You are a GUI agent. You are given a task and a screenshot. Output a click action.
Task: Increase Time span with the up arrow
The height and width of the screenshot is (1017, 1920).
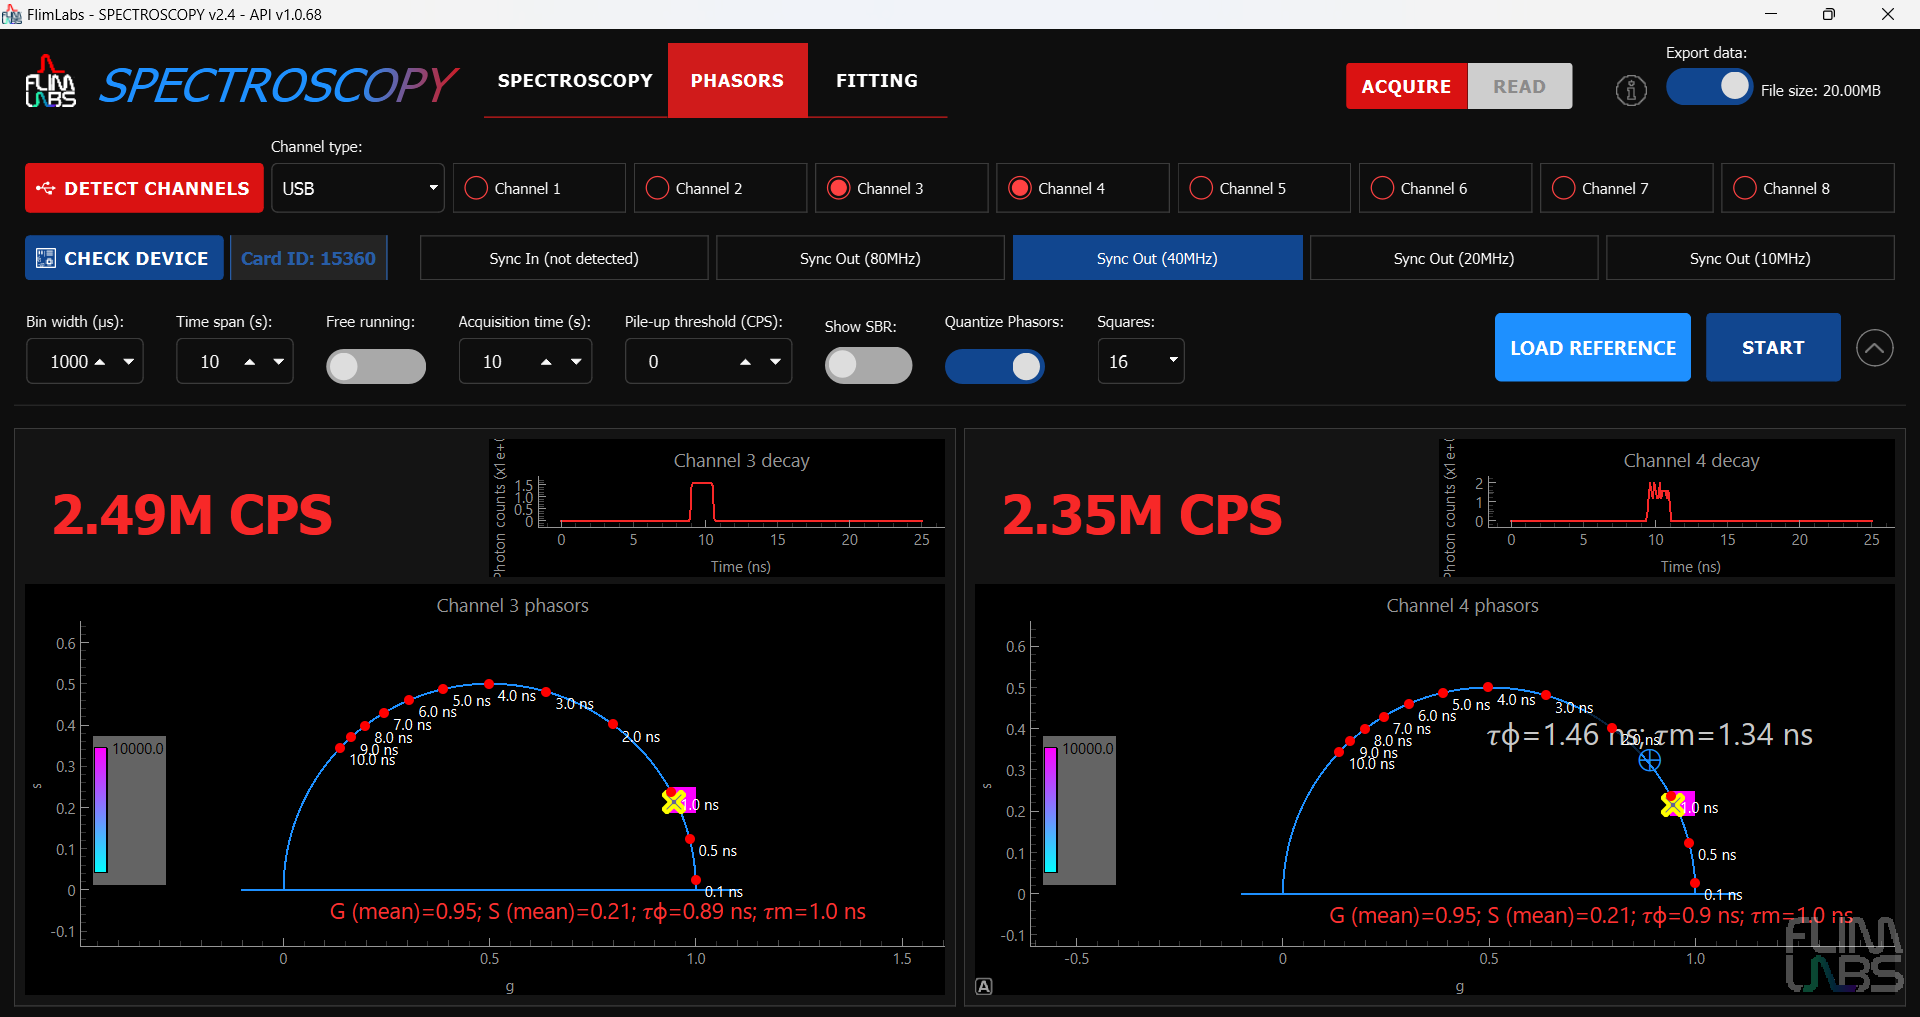(250, 361)
